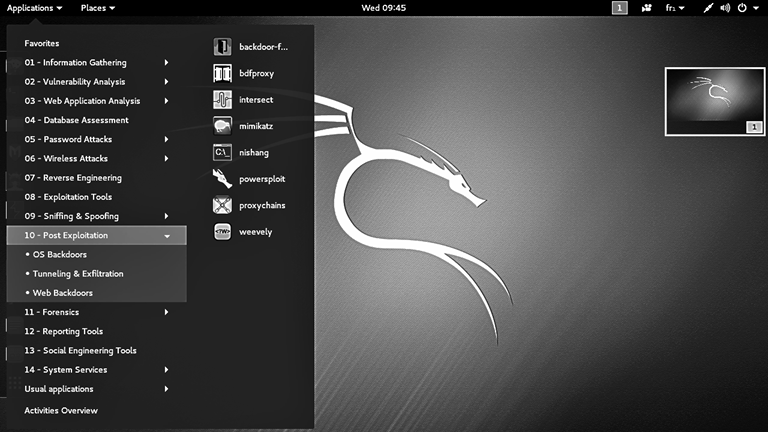Click the clock showing Wed 09:45
Viewport: 769px width, 433px height.
(x=383, y=8)
